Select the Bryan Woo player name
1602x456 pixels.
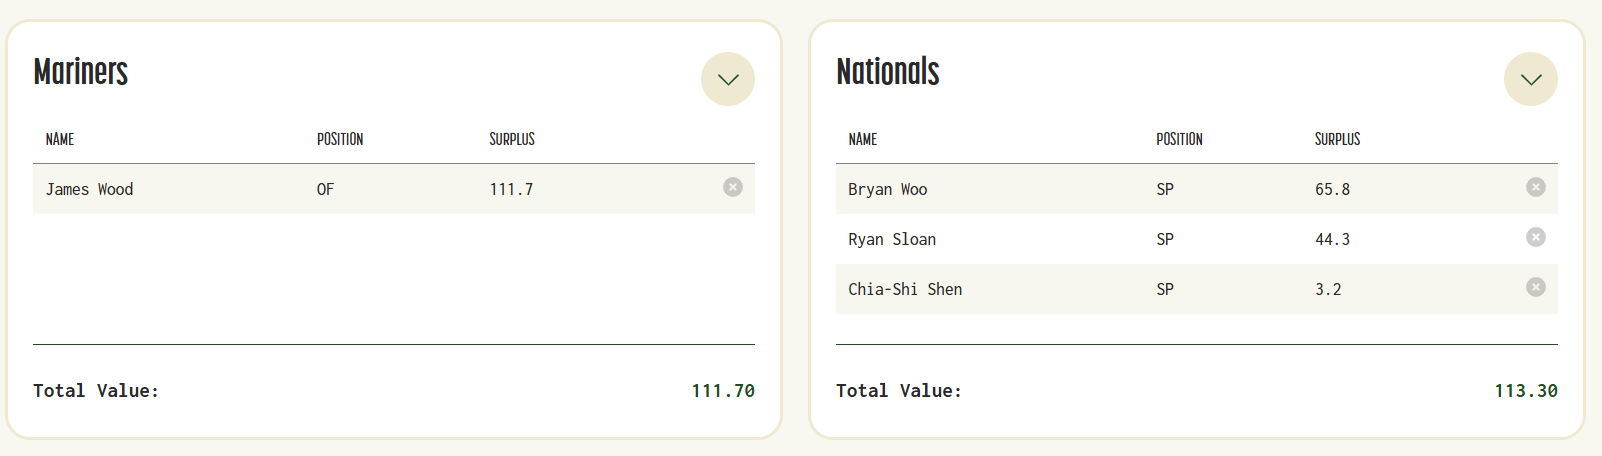point(887,189)
